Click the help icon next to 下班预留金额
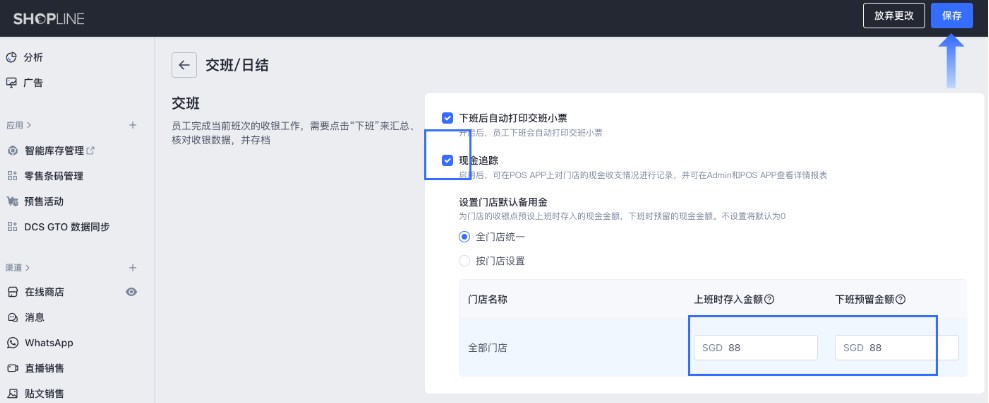This screenshot has width=989, height=403. click(901, 299)
